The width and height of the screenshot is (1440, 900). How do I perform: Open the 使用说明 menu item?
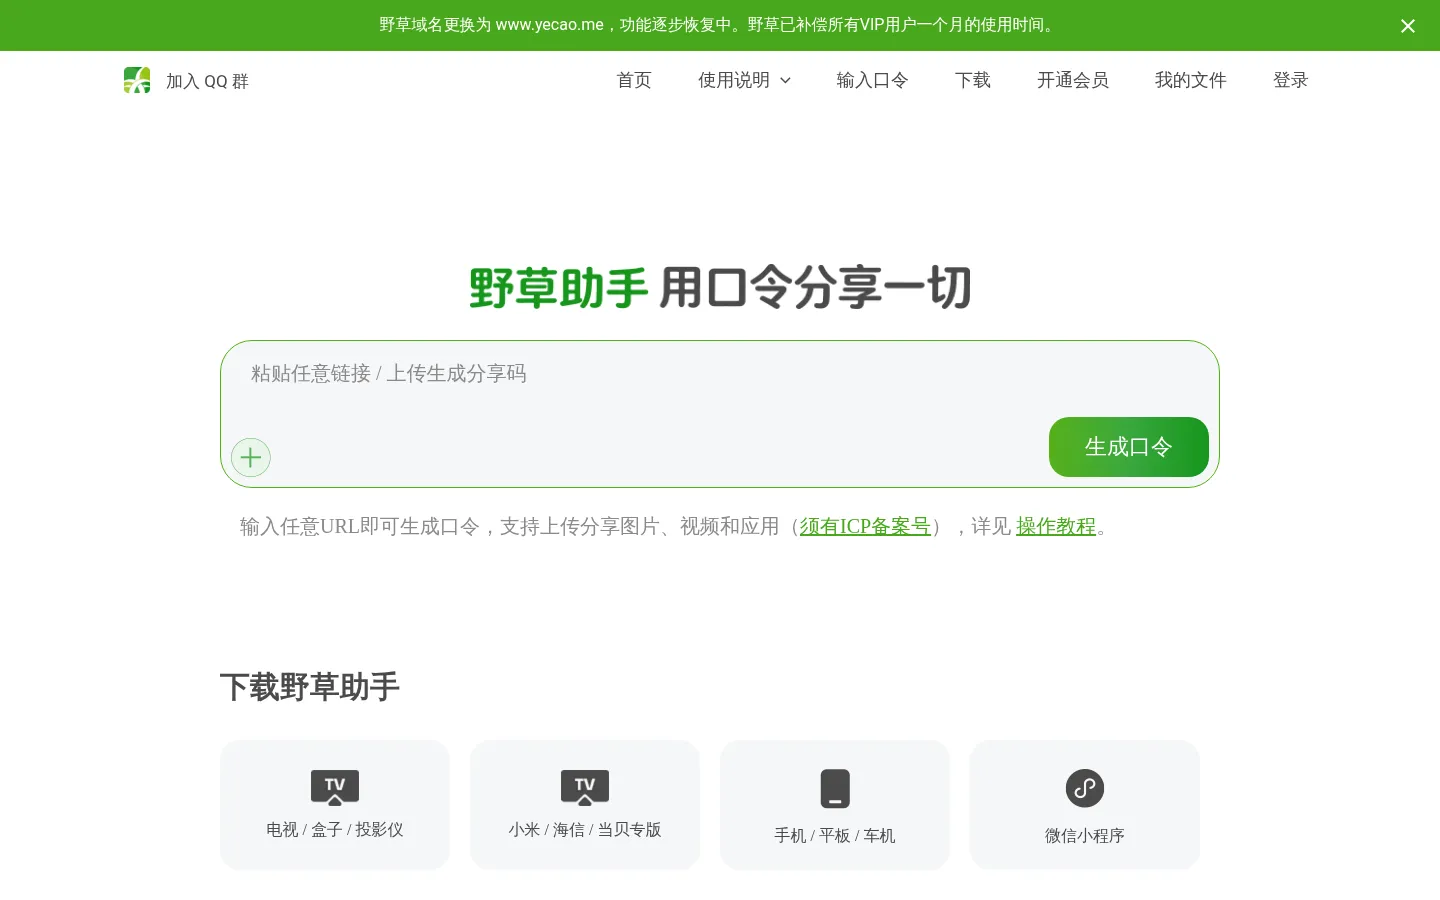click(734, 80)
